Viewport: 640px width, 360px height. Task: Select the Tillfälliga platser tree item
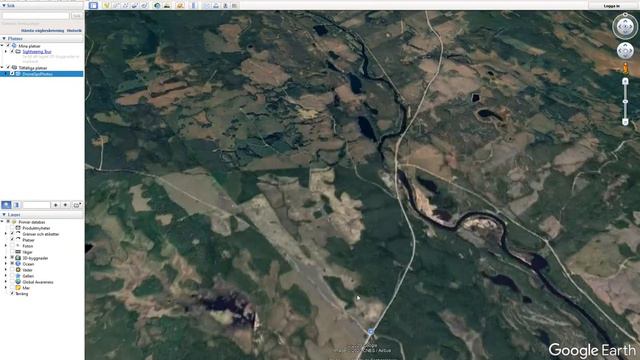(33, 68)
